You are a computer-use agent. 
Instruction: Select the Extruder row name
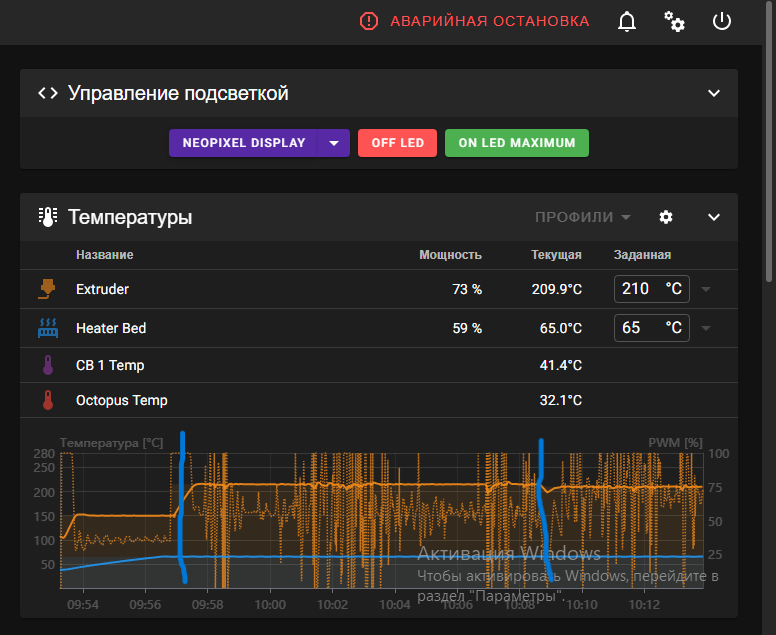tap(102, 289)
